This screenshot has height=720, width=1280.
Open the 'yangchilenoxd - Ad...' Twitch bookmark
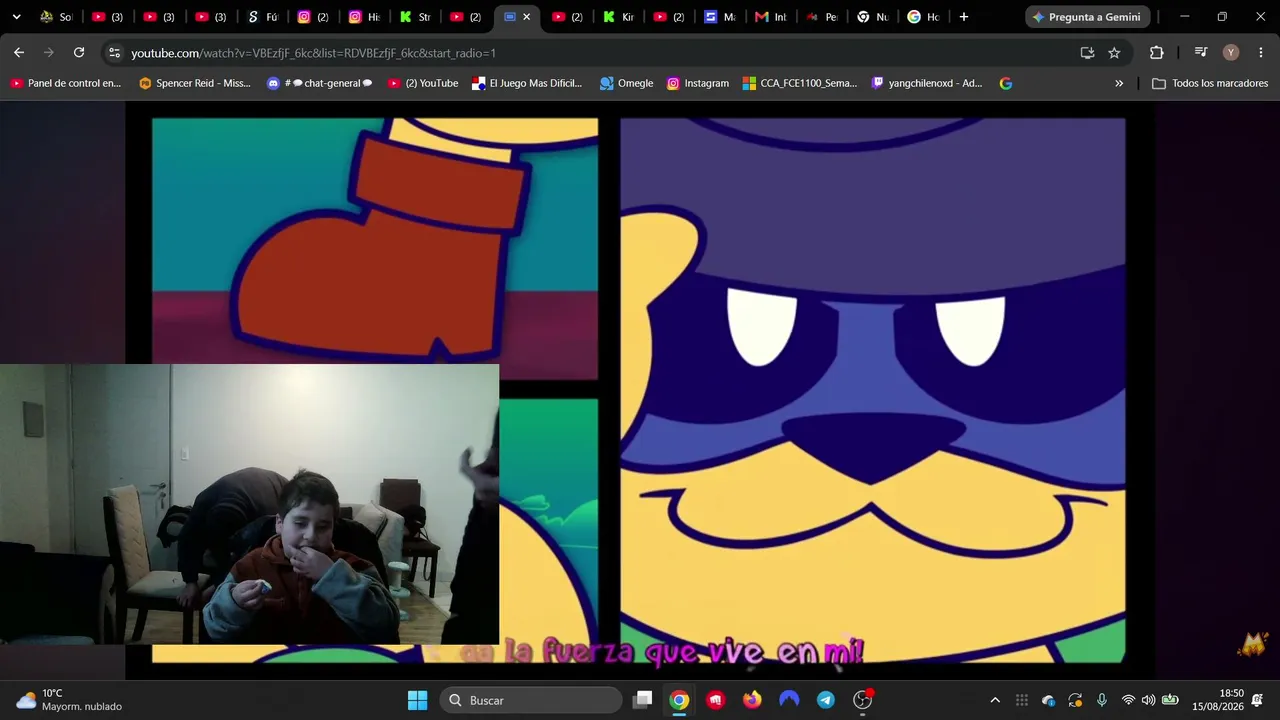tap(927, 83)
